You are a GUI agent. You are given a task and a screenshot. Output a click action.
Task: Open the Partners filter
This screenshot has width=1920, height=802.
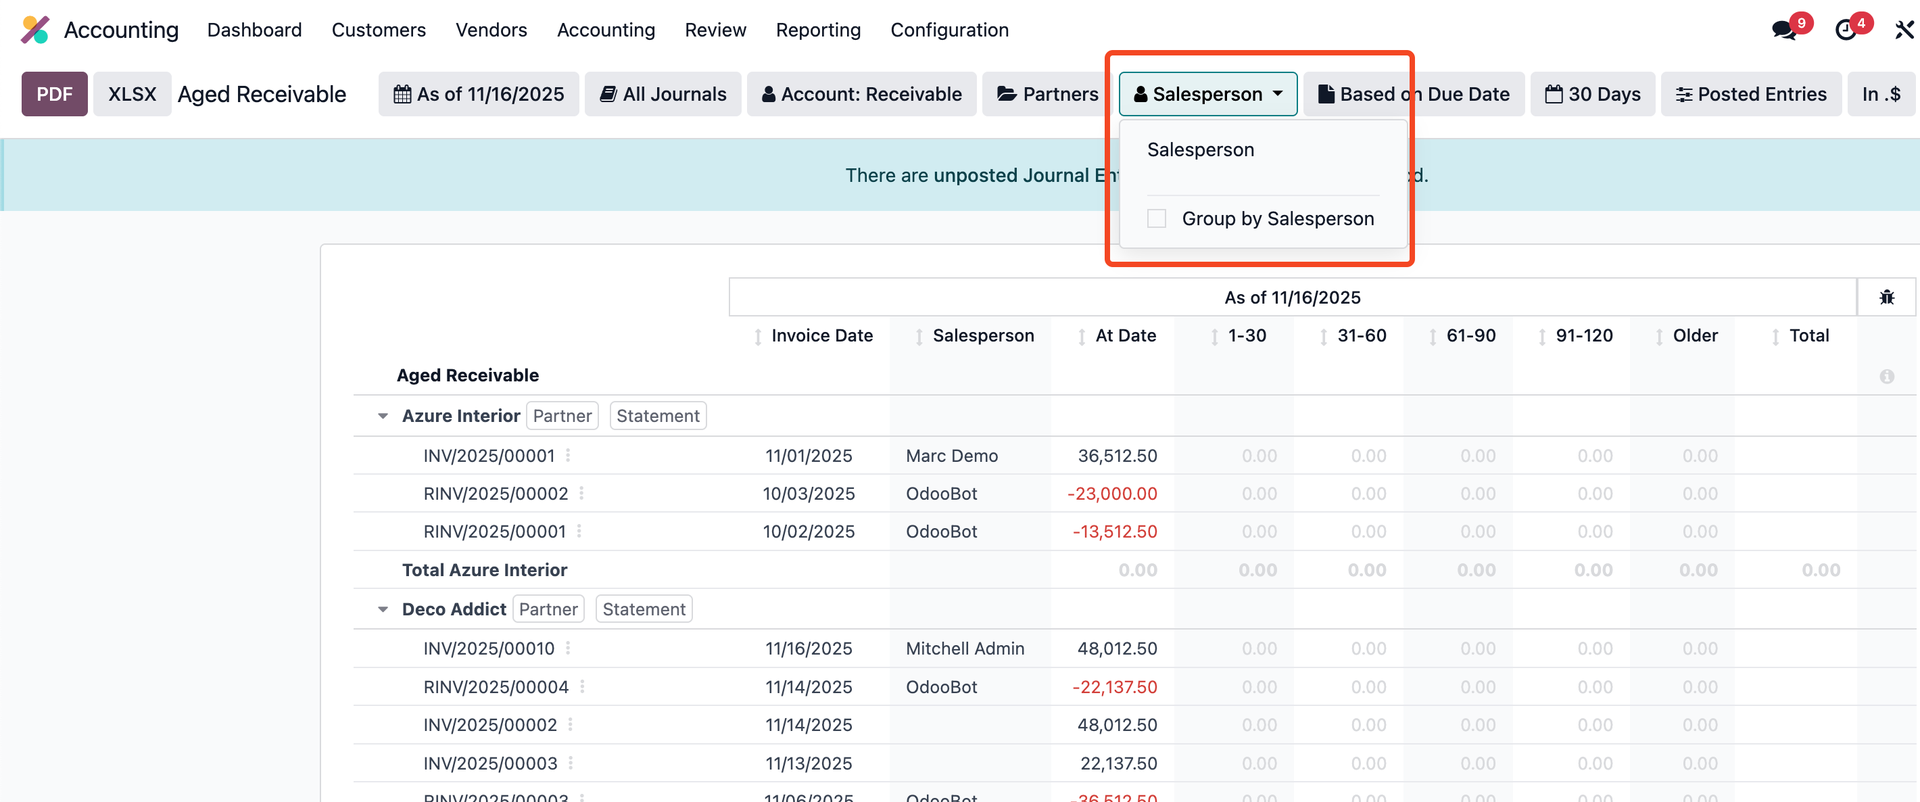point(1047,94)
